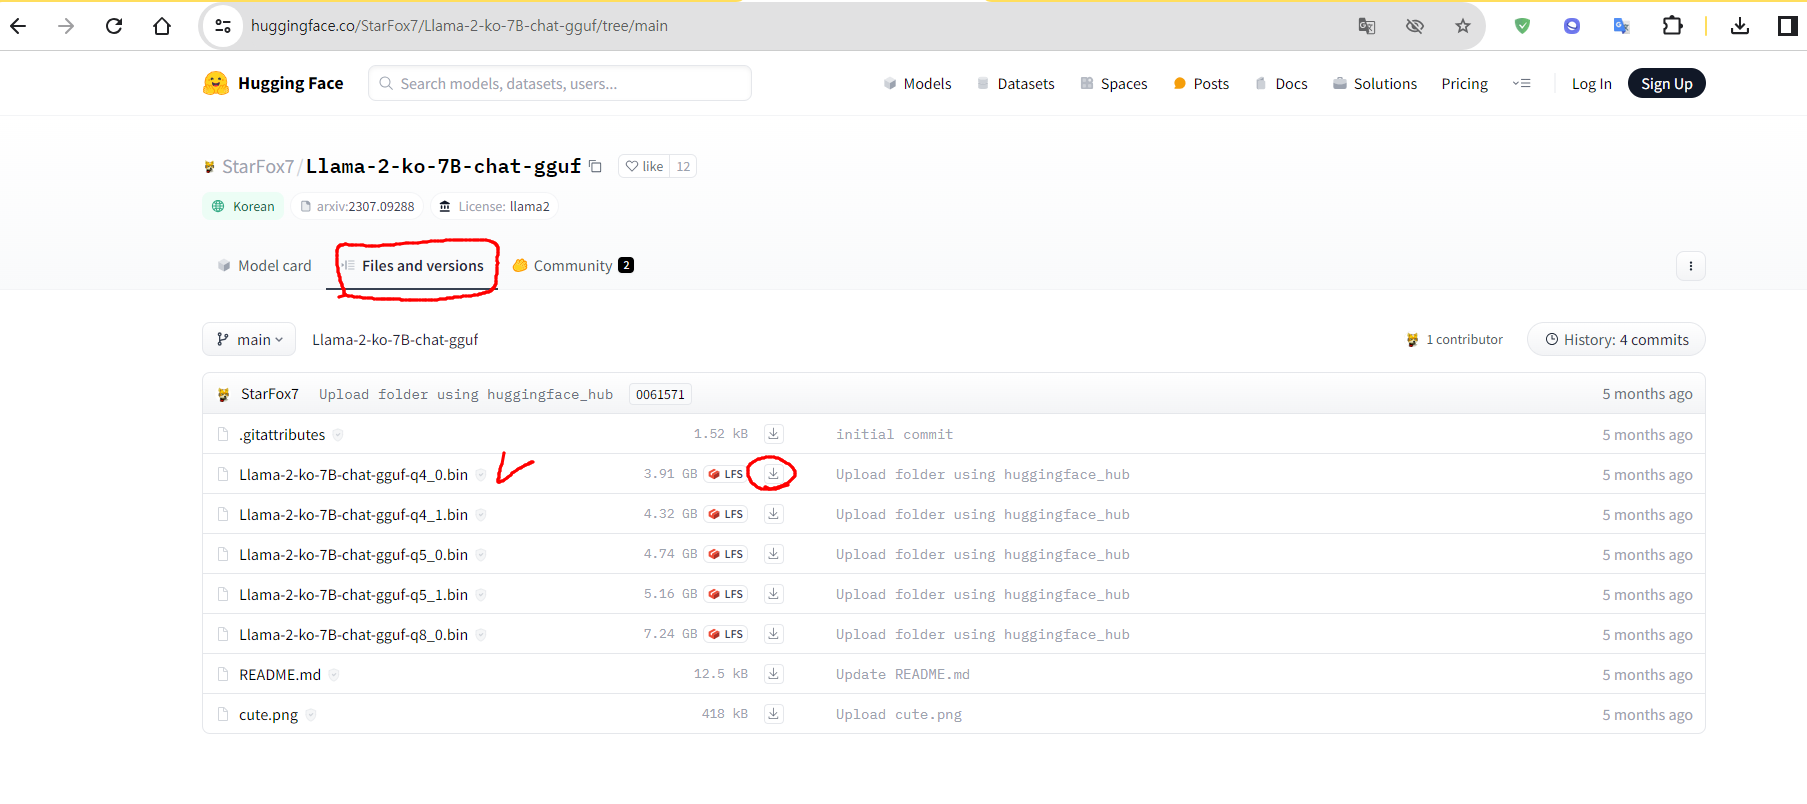Focus the Search models, datasets, users field
This screenshot has height=804, width=1807.
click(560, 83)
